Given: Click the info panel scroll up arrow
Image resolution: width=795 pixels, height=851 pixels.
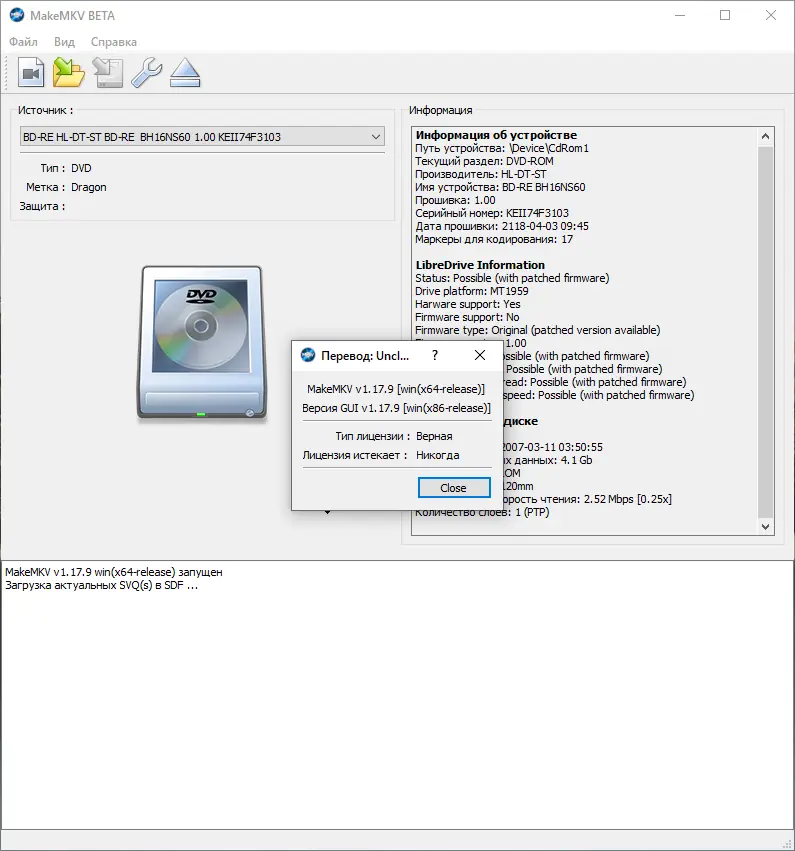Looking at the screenshot, I should click(x=765, y=136).
